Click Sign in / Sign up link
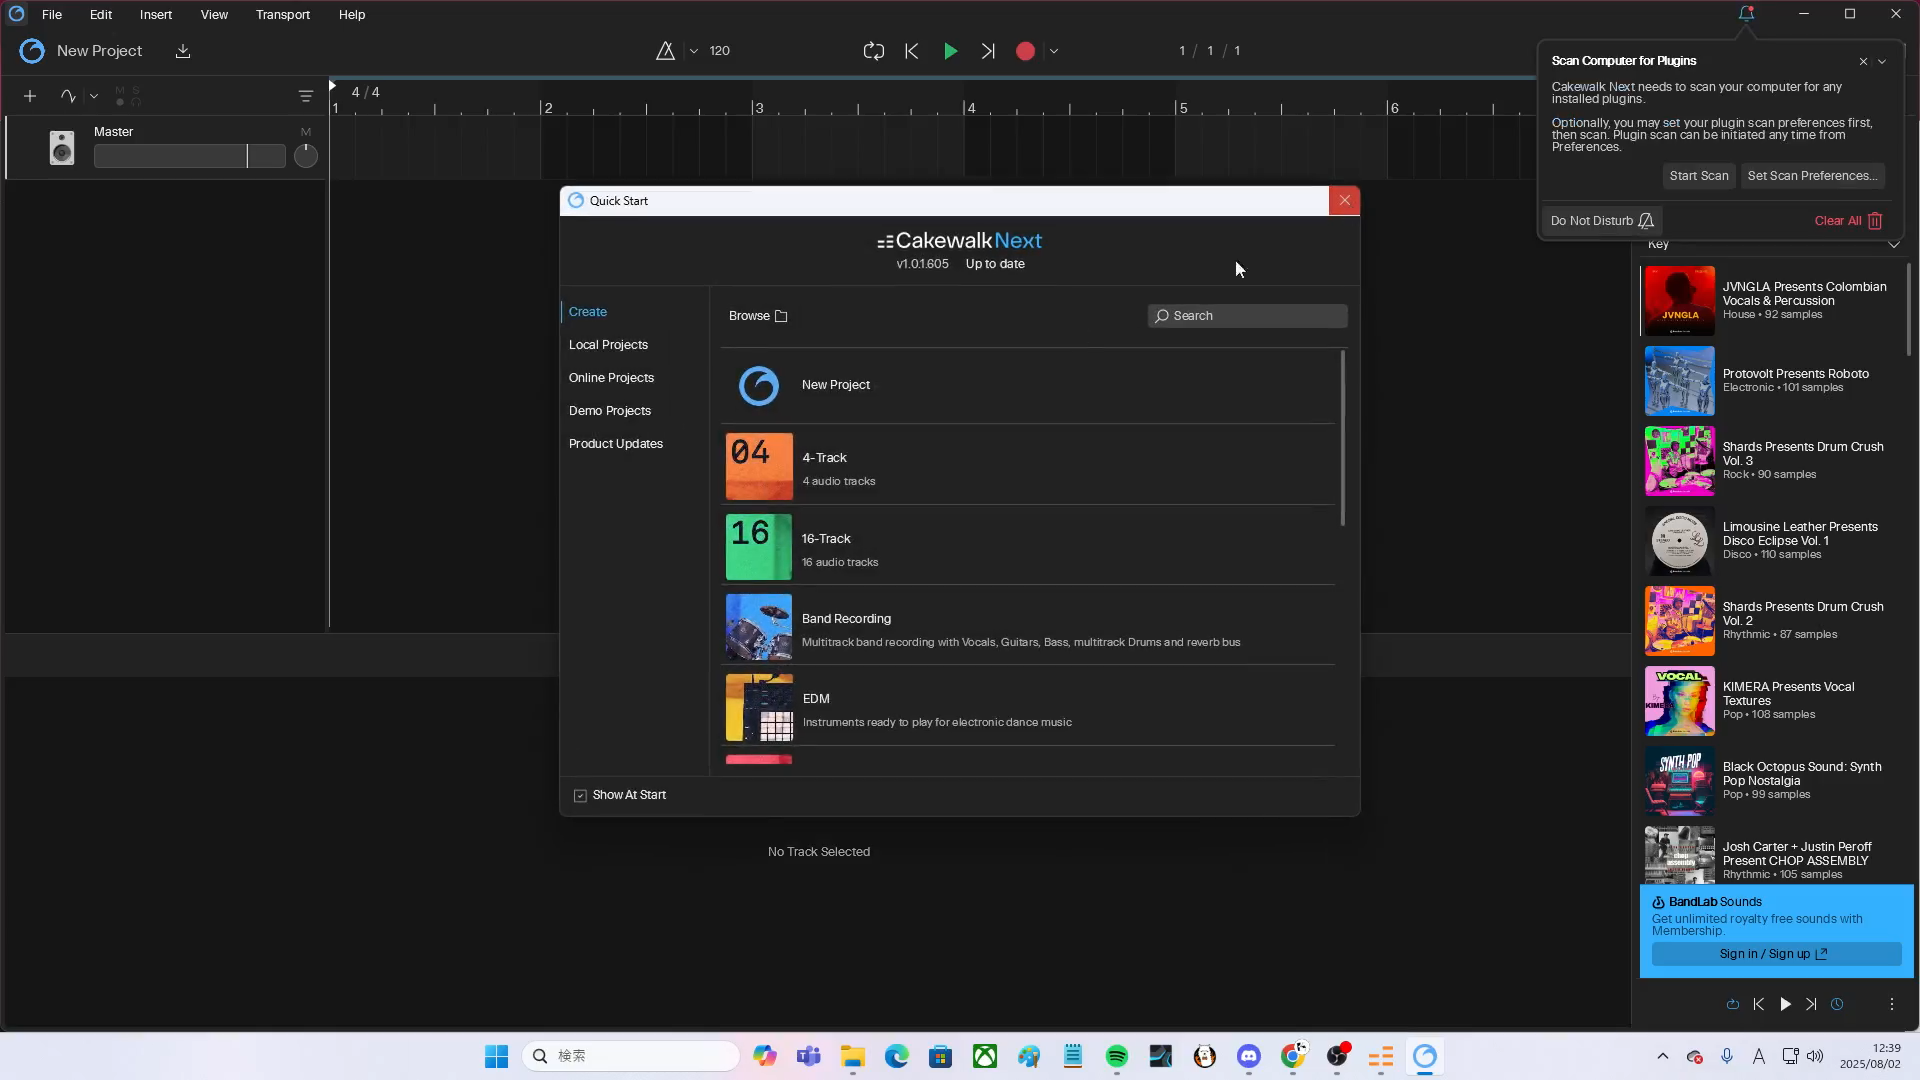 click(x=1775, y=954)
